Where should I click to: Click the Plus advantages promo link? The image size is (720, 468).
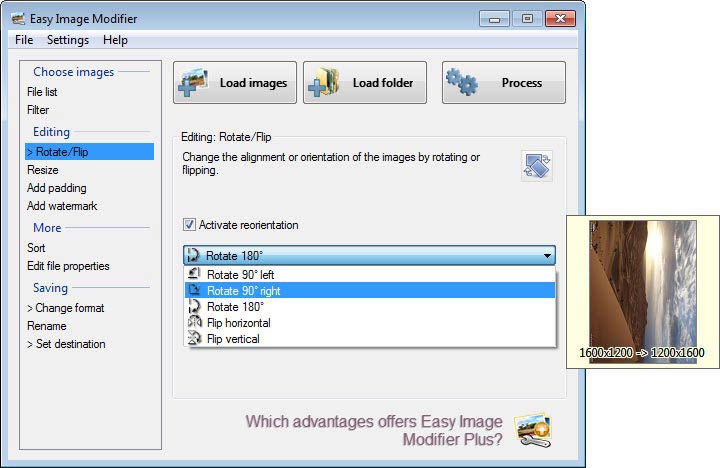(375, 430)
